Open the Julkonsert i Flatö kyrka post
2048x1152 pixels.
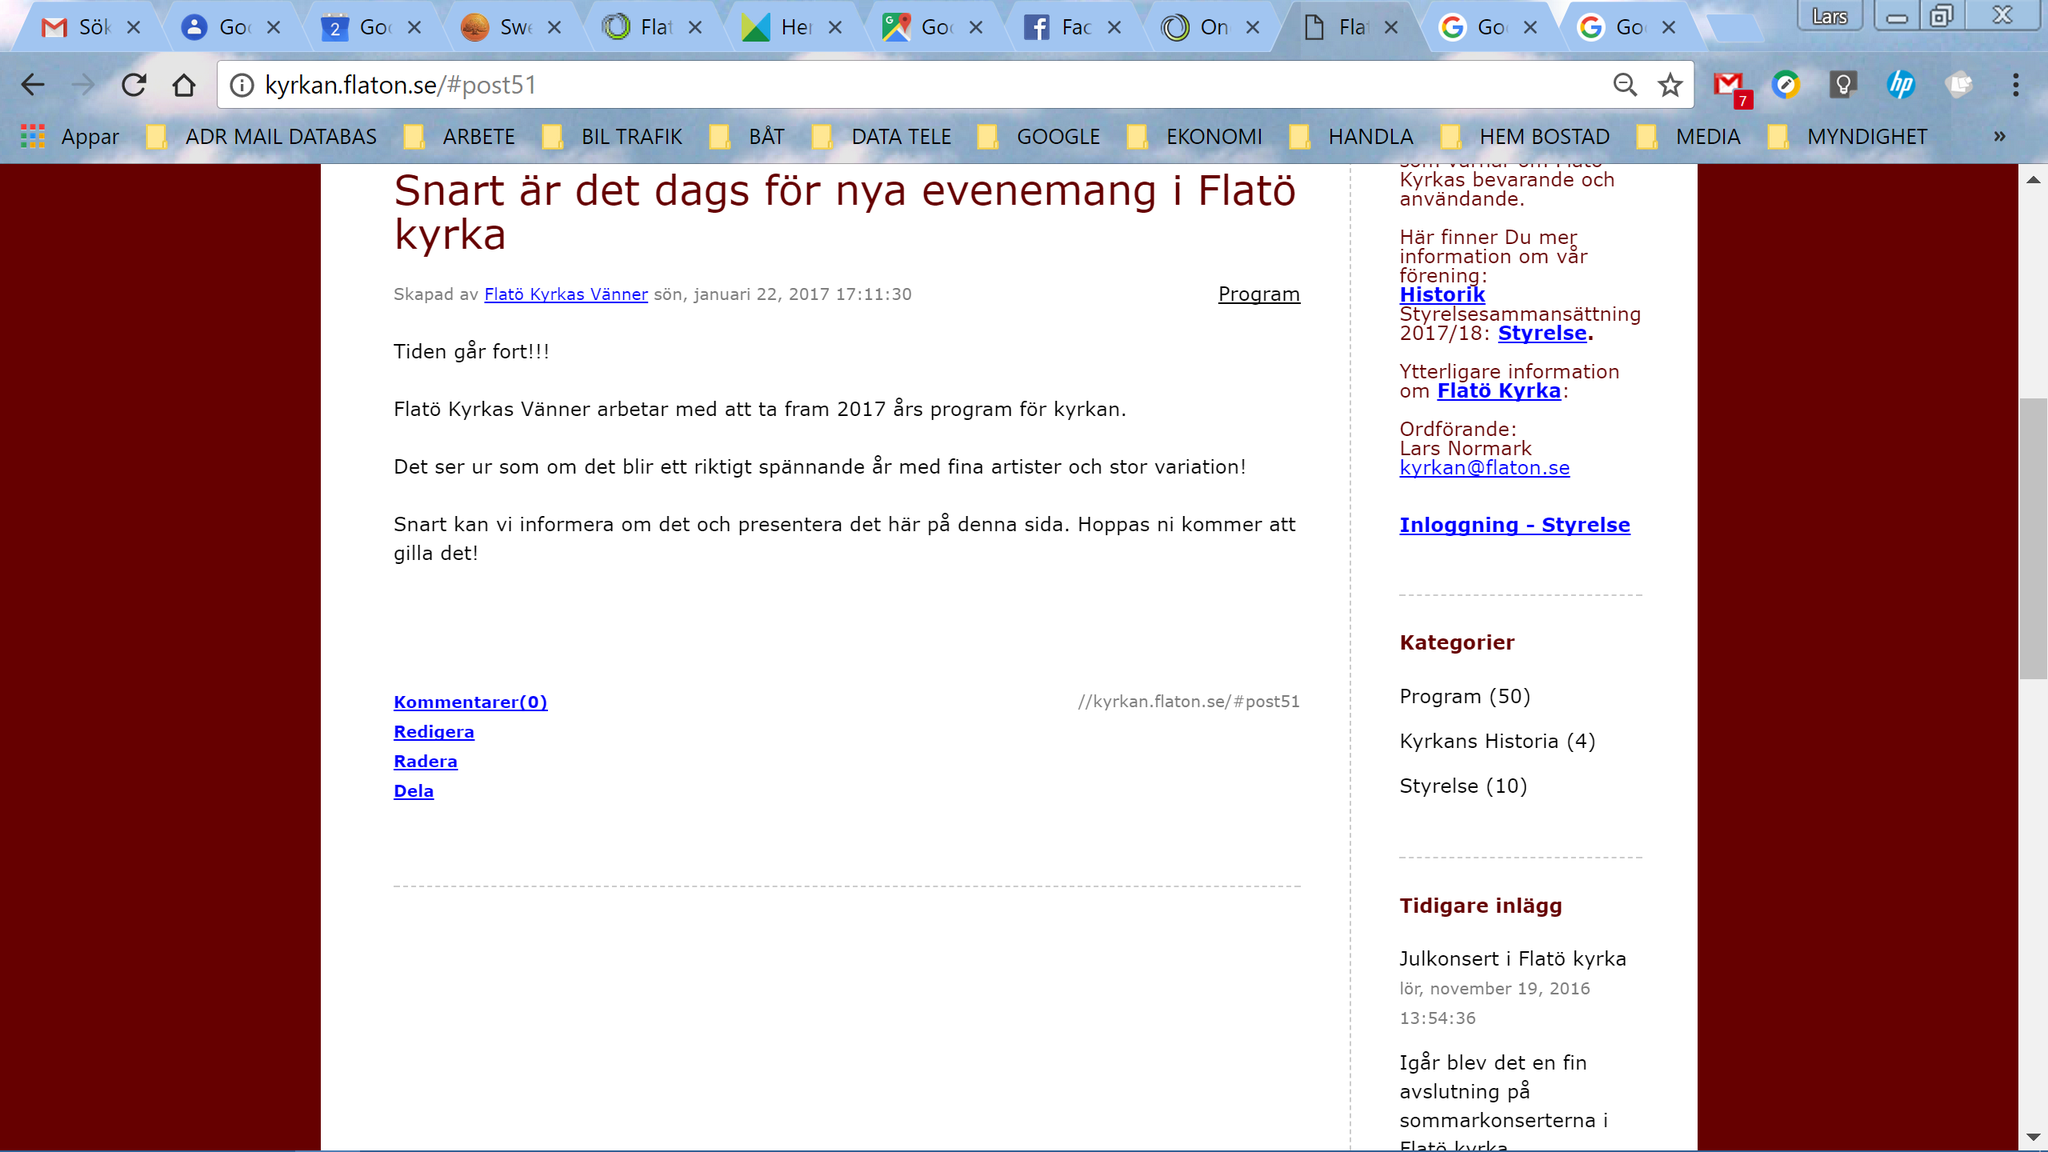coord(1512,959)
